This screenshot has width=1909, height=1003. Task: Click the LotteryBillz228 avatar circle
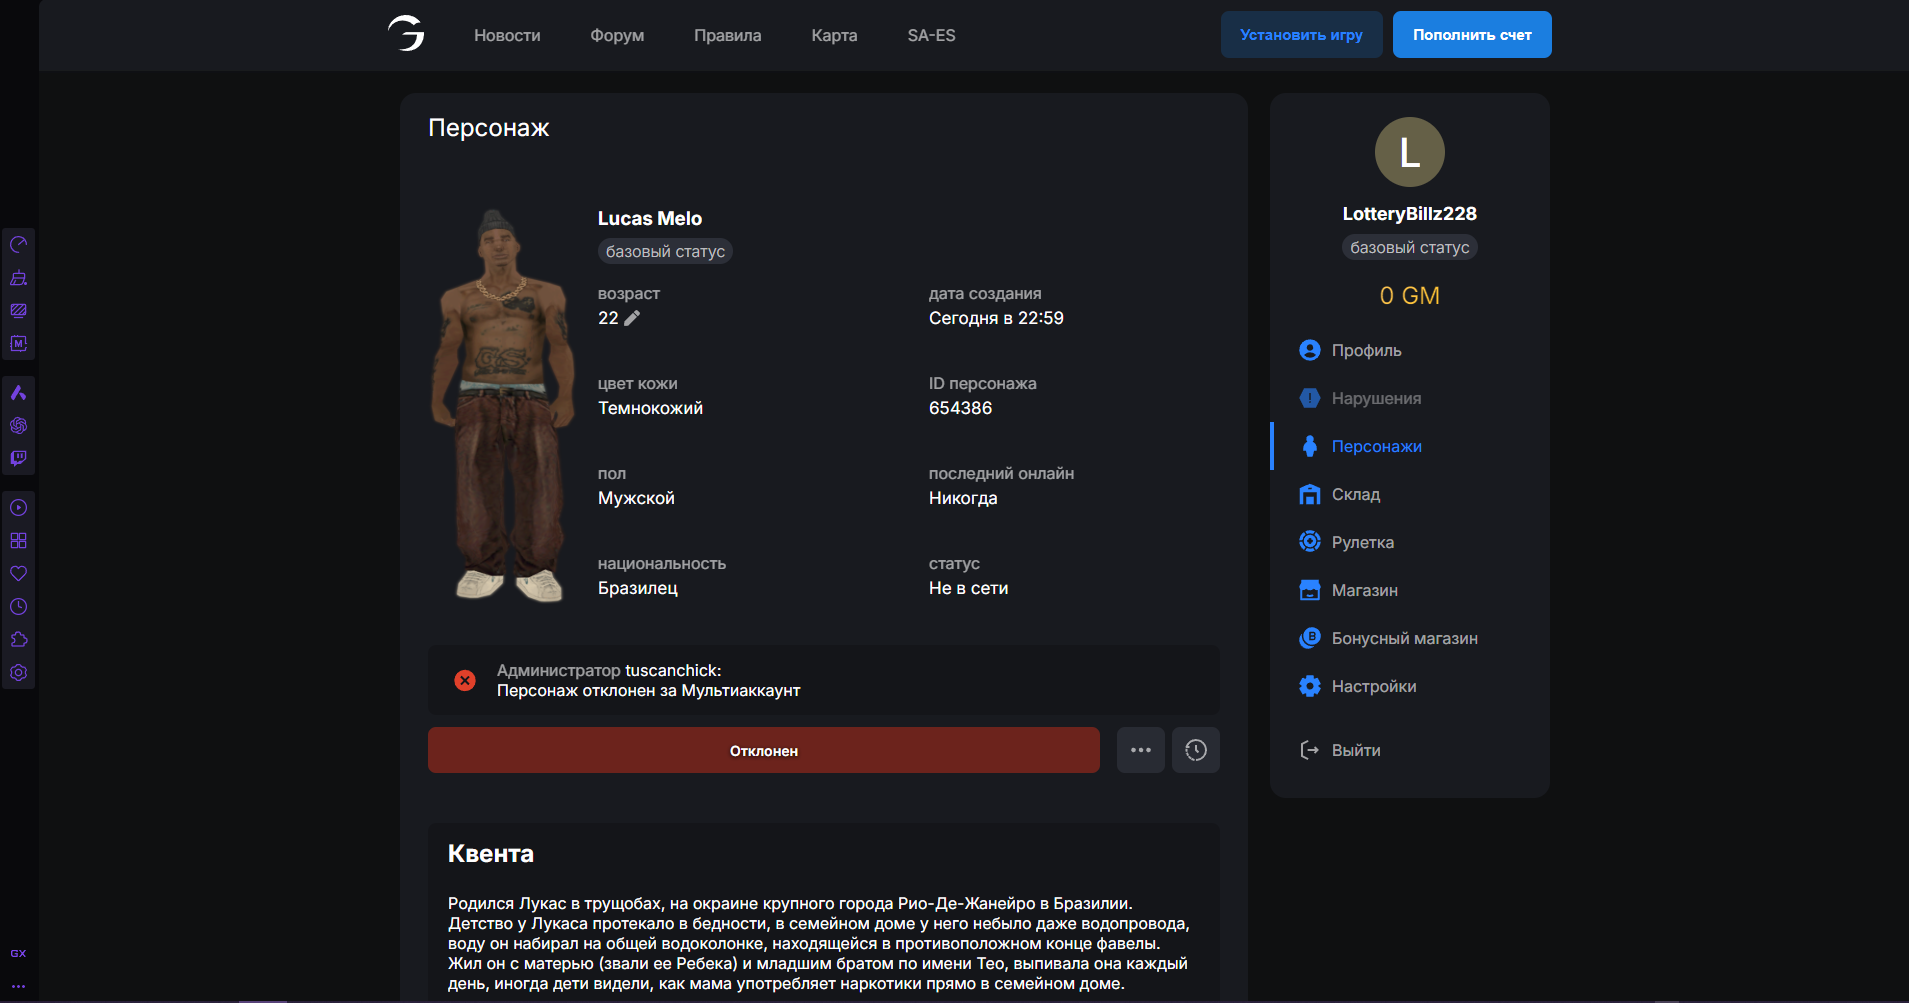click(1410, 152)
